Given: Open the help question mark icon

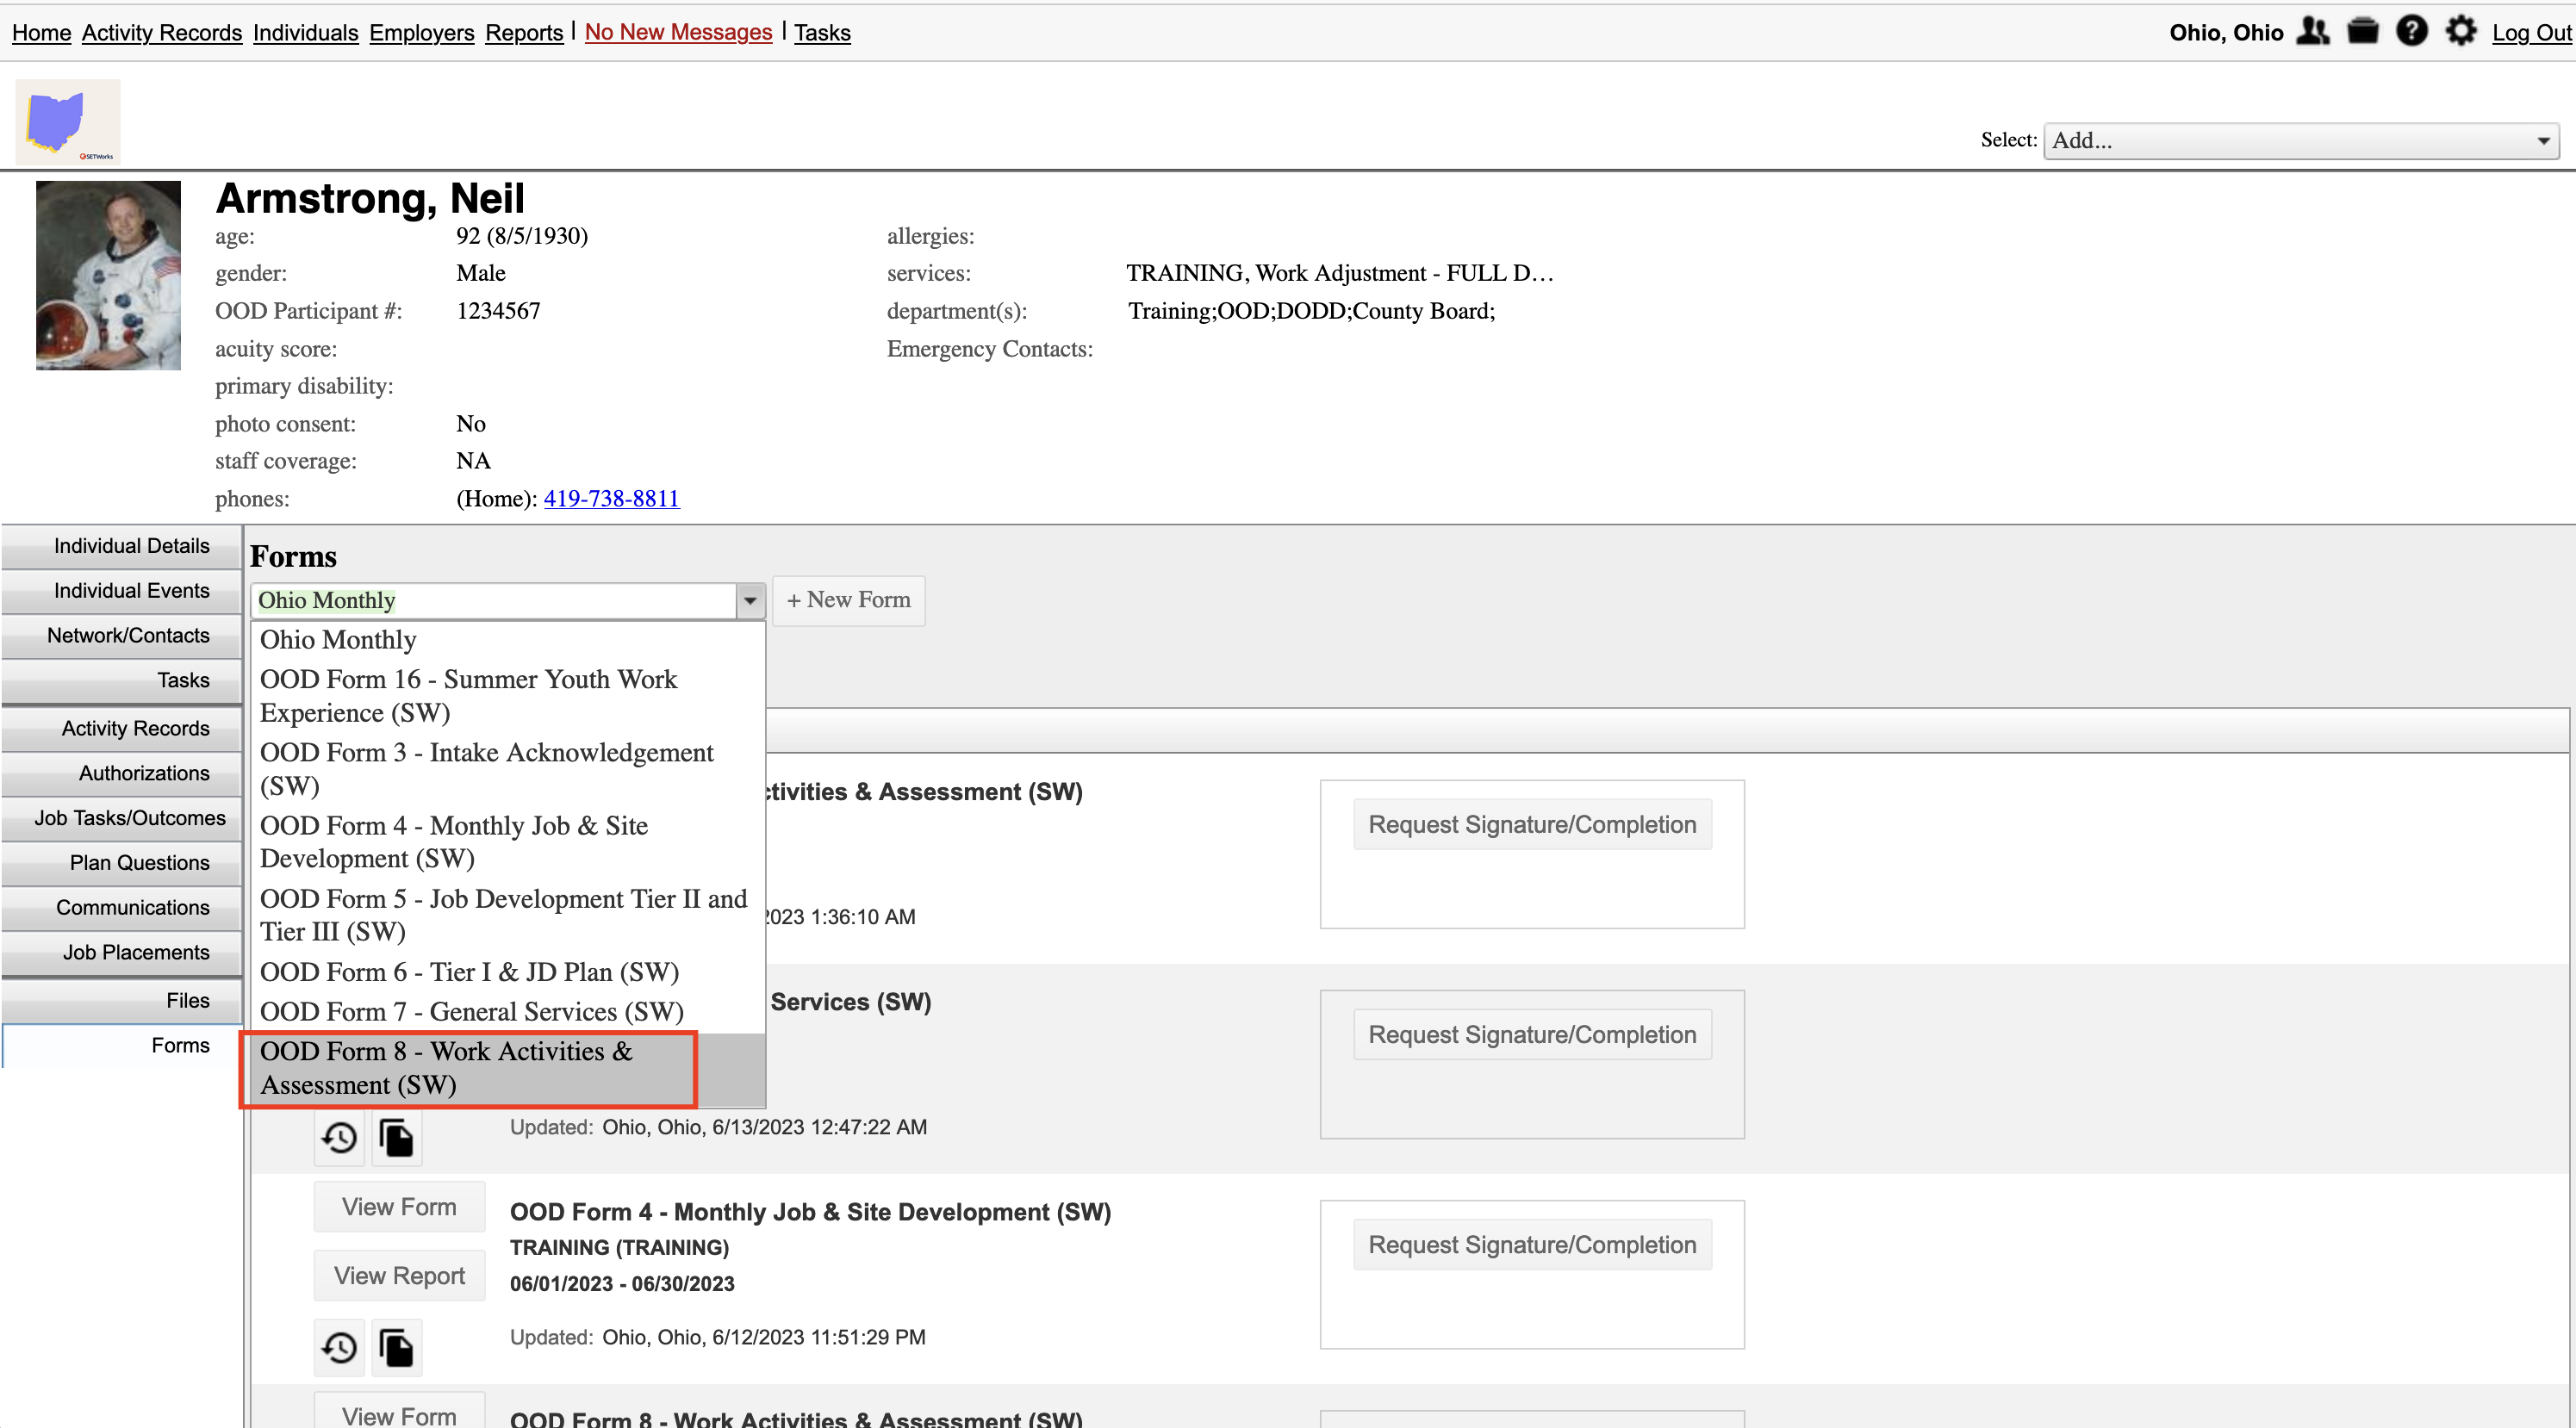Looking at the screenshot, I should coord(2412,31).
